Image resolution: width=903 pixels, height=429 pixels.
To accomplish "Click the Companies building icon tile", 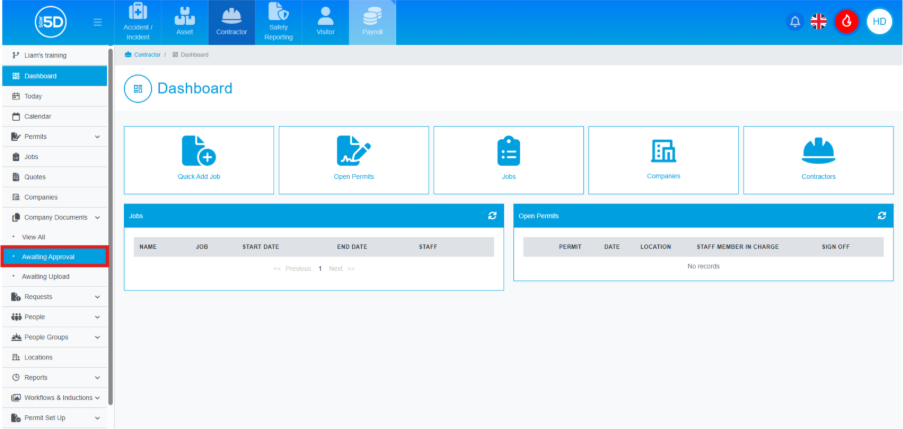I will pyautogui.click(x=663, y=150).
